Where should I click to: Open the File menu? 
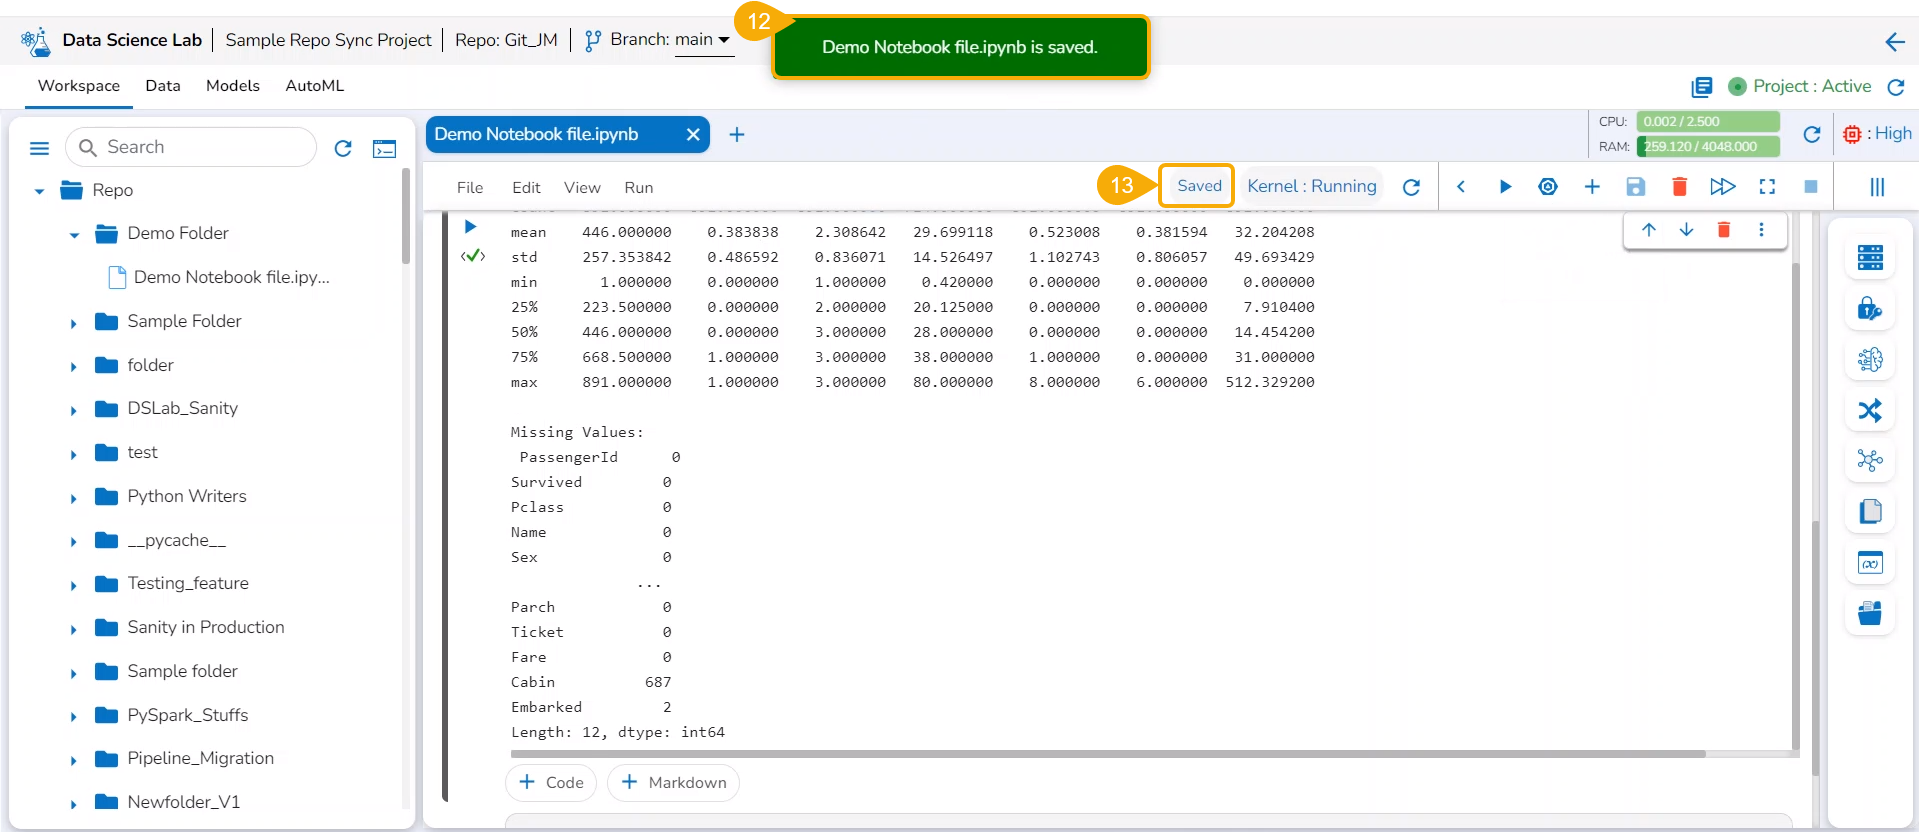pos(469,188)
